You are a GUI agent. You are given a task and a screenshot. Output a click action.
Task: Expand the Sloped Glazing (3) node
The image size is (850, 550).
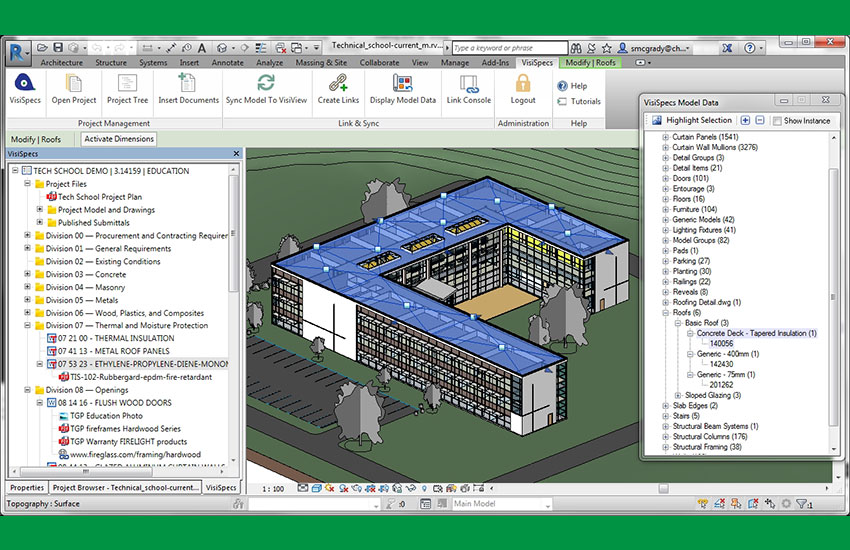pyautogui.click(x=677, y=395)
